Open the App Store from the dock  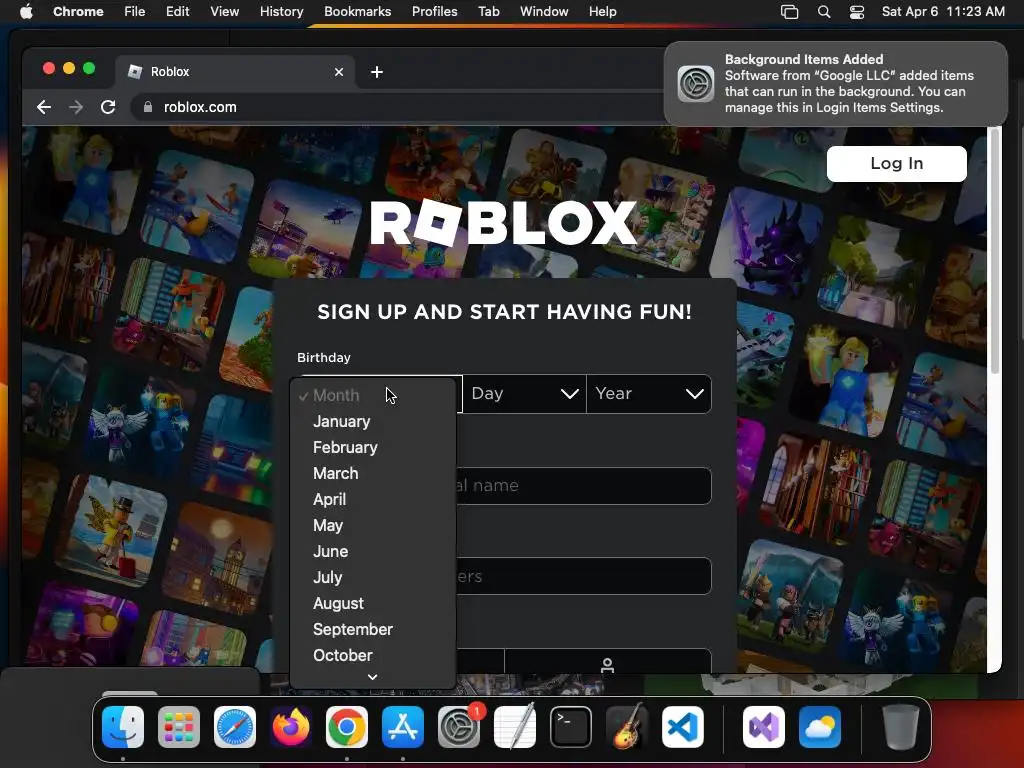point(403,727)
